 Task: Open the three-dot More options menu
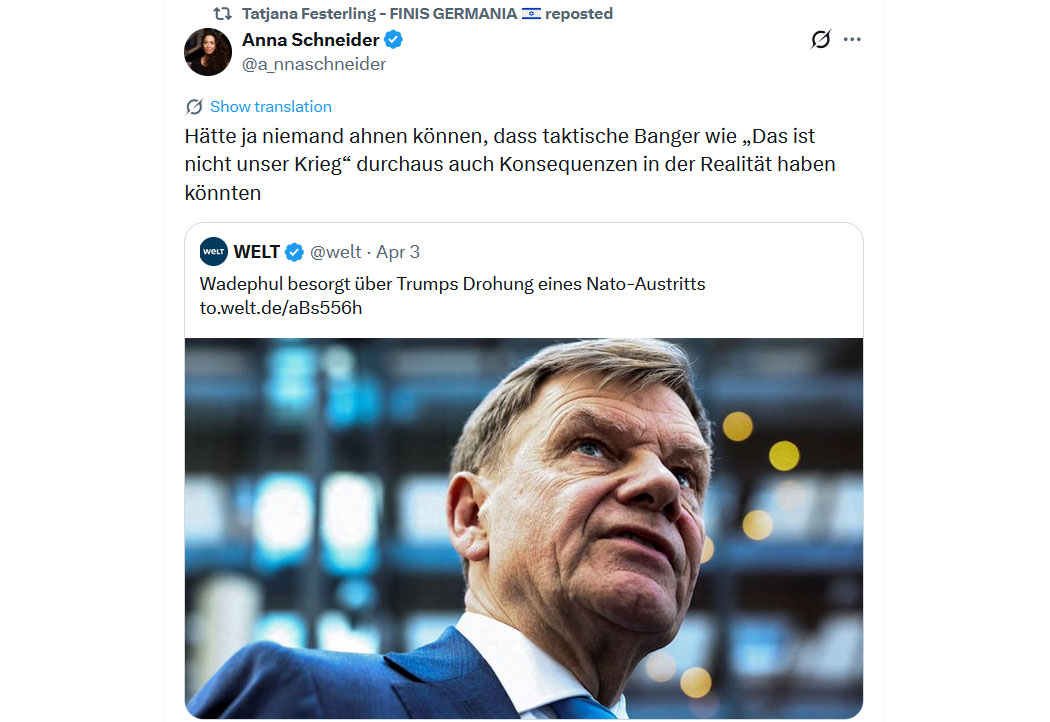coord(852,40)
